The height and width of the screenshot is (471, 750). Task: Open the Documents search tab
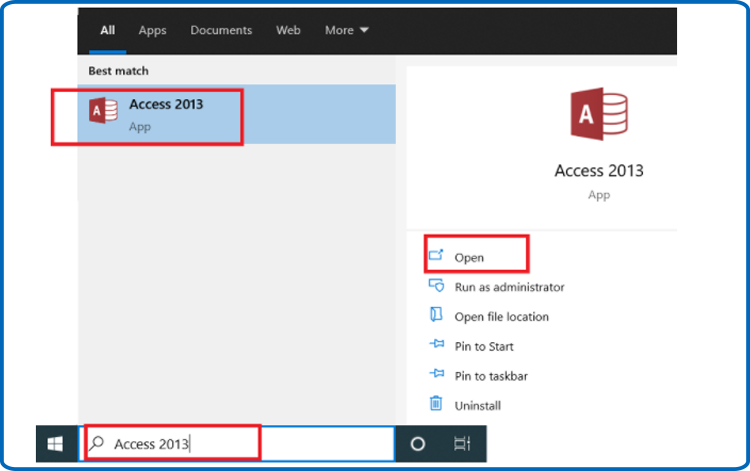click(221, 30)
